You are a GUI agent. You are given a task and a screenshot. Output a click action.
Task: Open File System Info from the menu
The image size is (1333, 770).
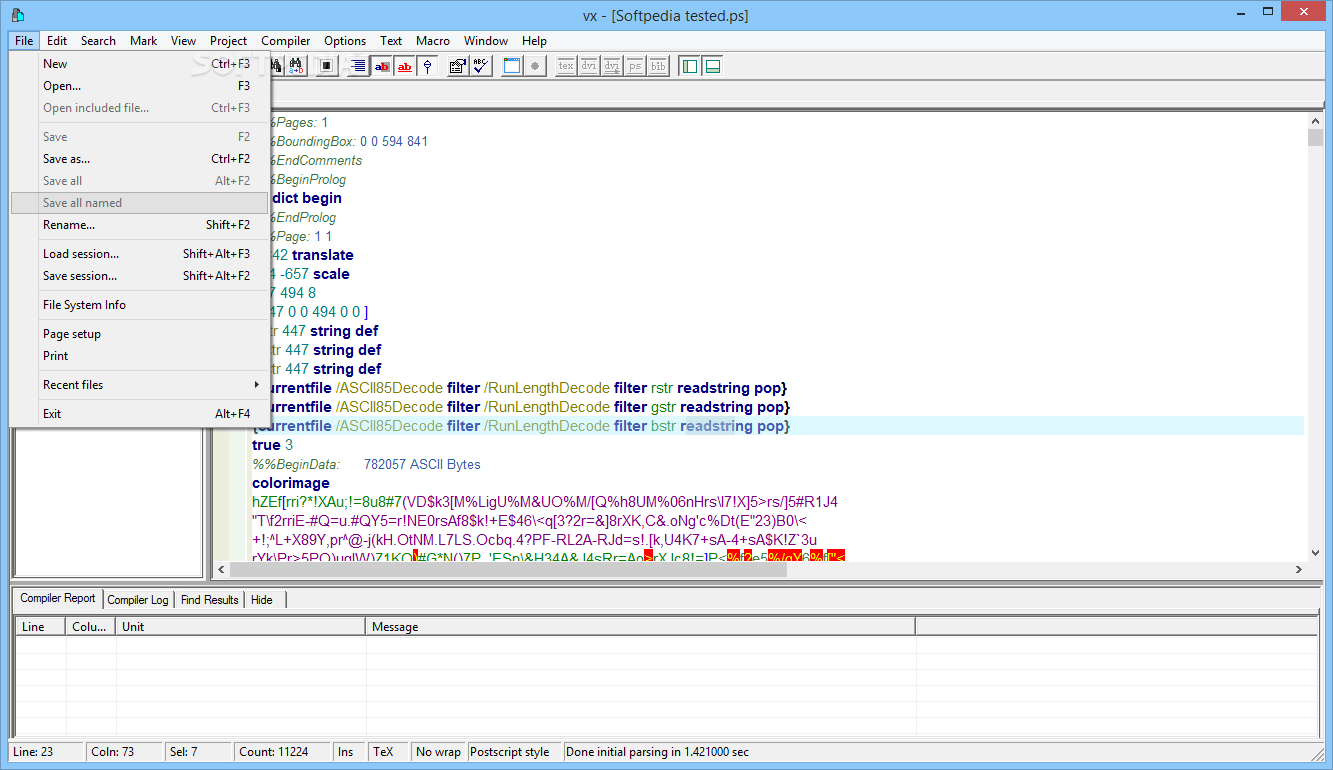point(140,305)
